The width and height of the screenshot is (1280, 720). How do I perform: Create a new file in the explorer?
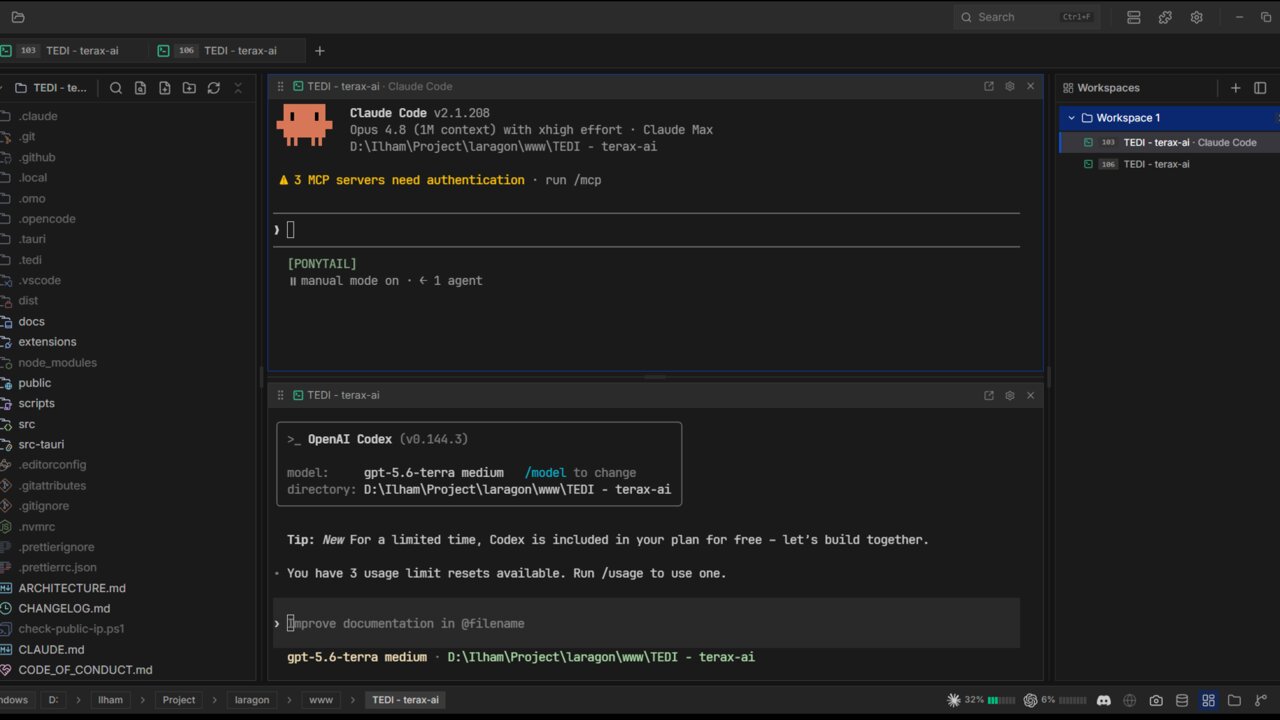point(165,88)
